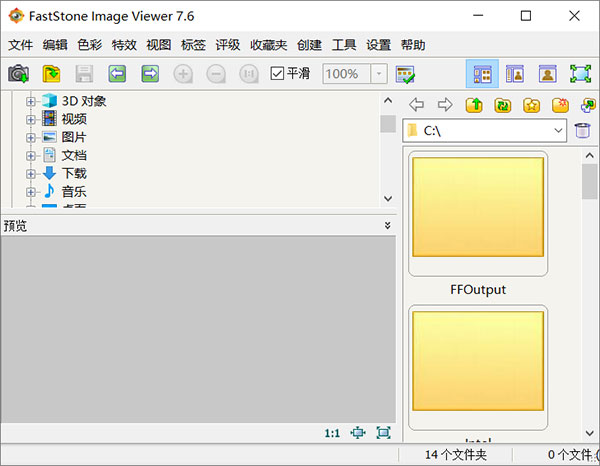Go to previous image with green left arrow

(x=117, y=73)
